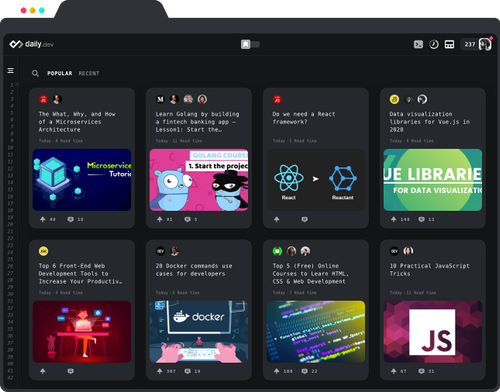Click the user avatar on Docker commands card
Screen dimensions: 500x392
coord(174,251)
